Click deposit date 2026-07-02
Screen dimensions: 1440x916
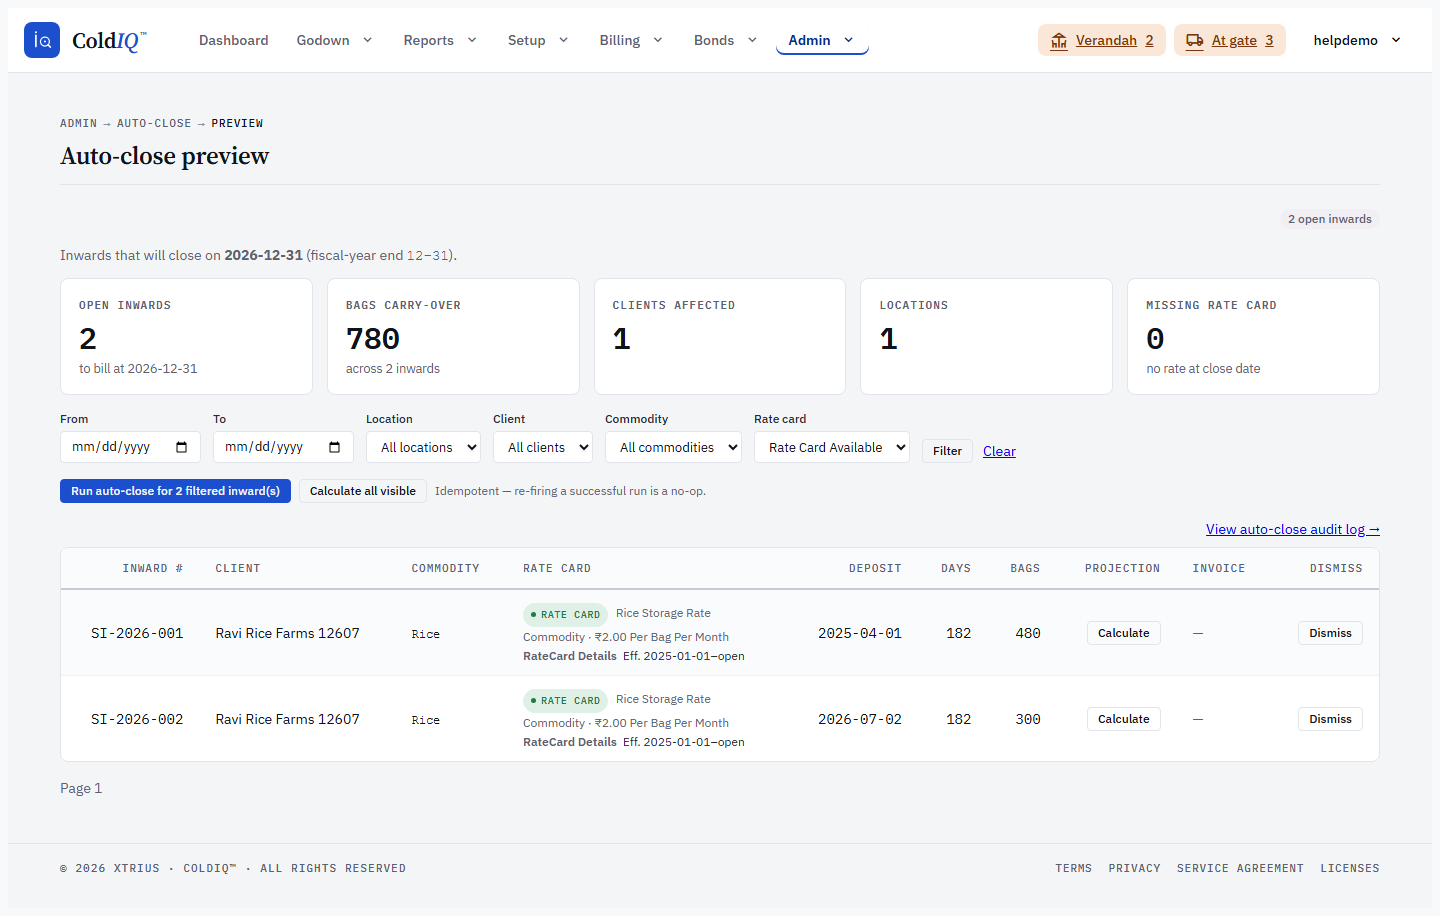coord(860,719)
